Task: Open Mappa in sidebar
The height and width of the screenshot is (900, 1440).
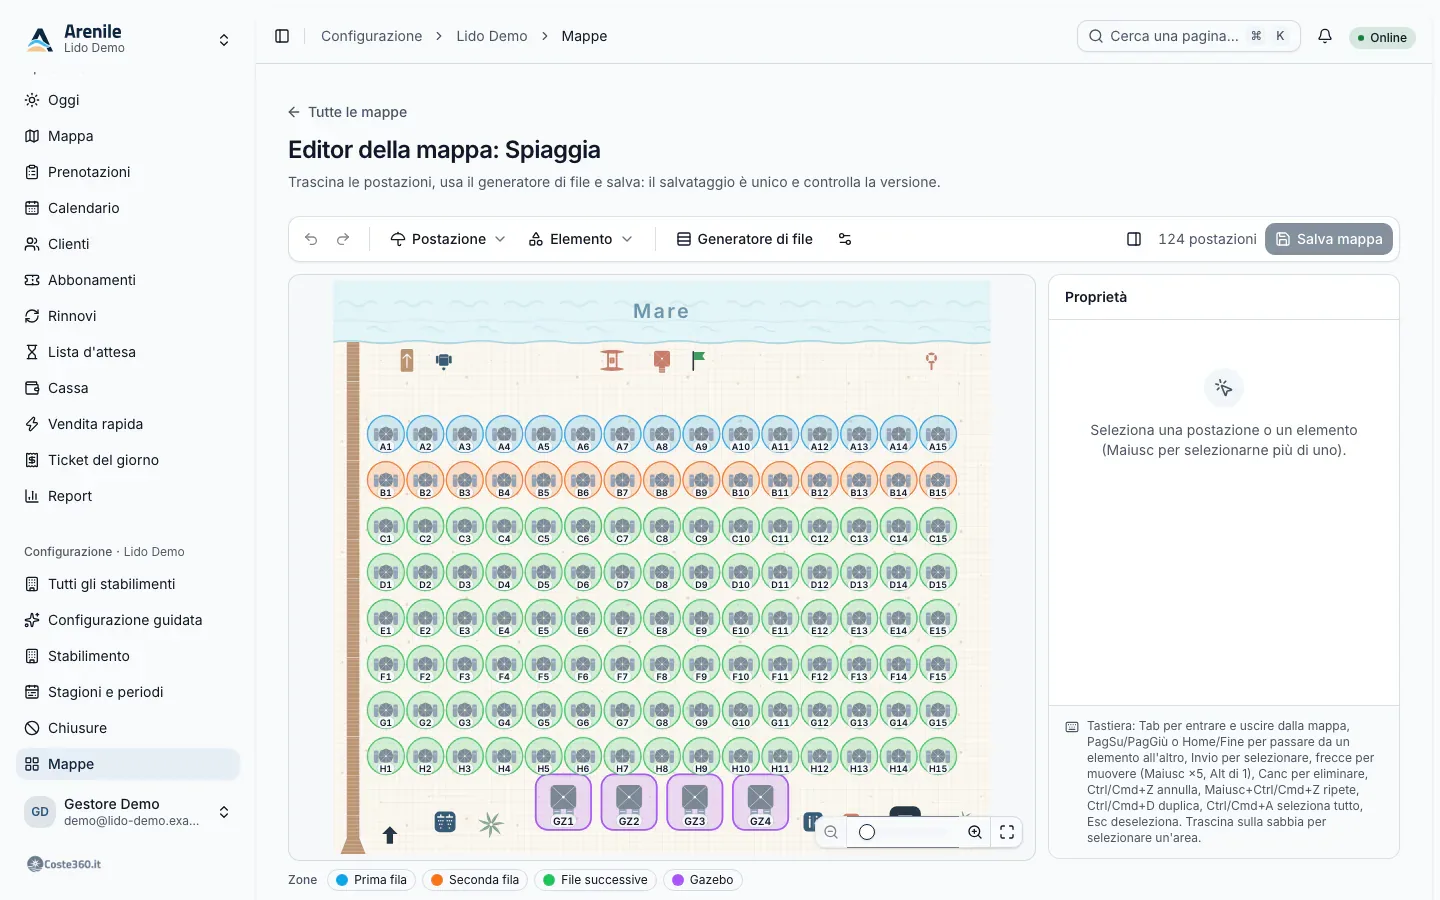Action: 128,136
